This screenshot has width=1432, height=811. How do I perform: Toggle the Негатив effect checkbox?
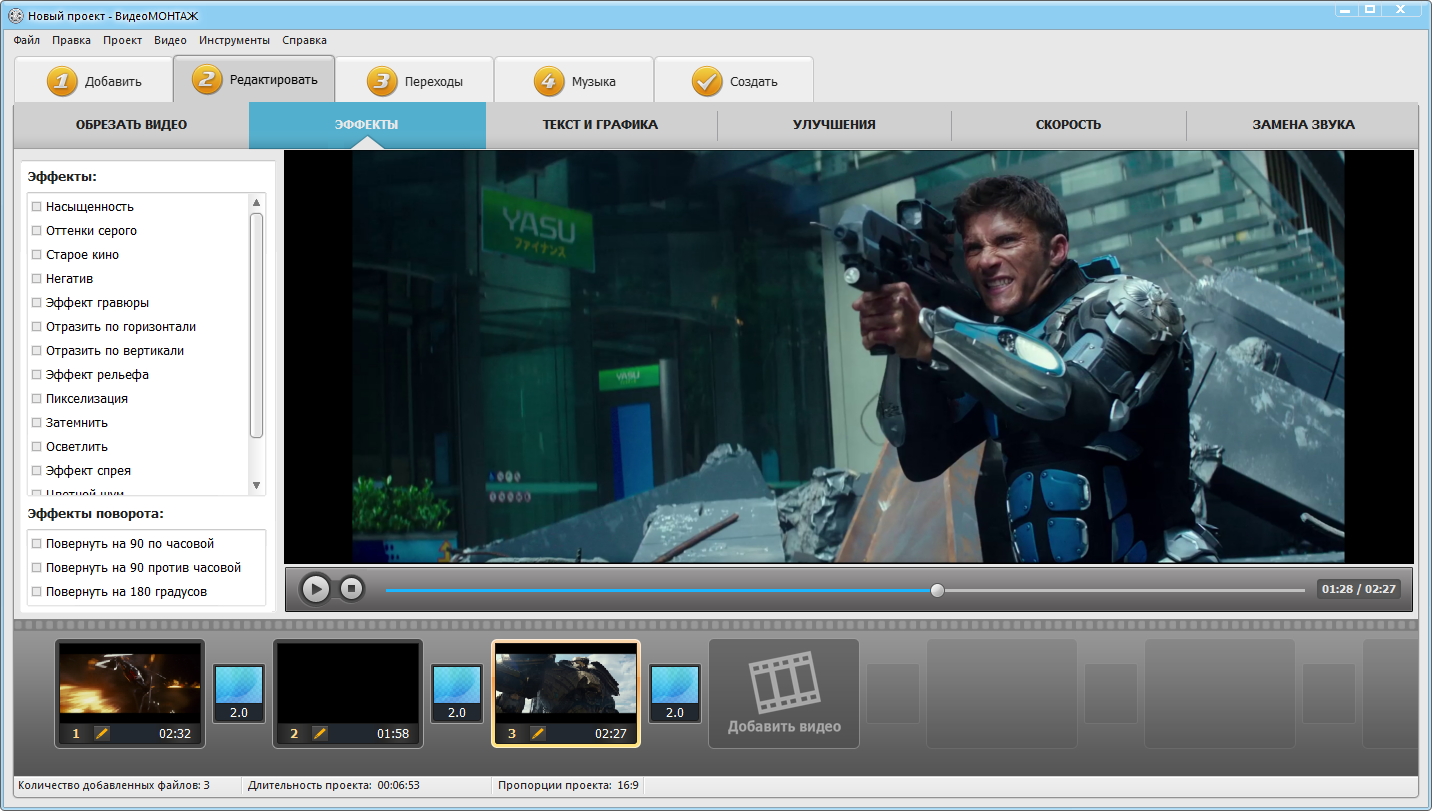click(37, 279)
